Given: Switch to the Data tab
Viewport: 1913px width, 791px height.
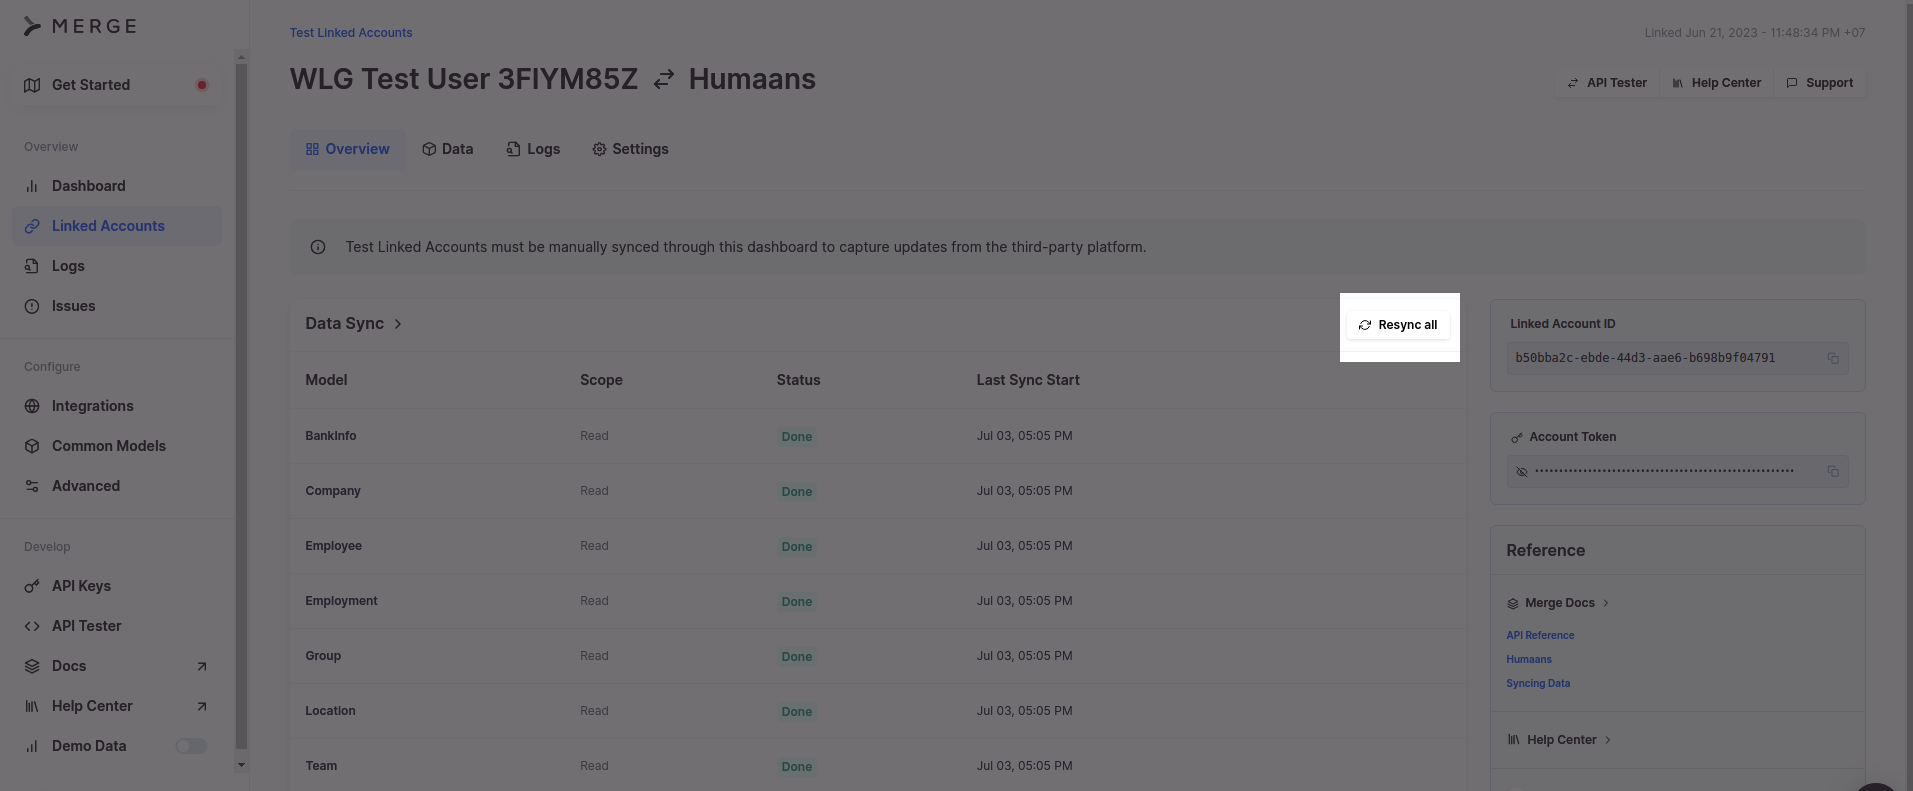Looking at the screenshot, I should click(447, 149).
